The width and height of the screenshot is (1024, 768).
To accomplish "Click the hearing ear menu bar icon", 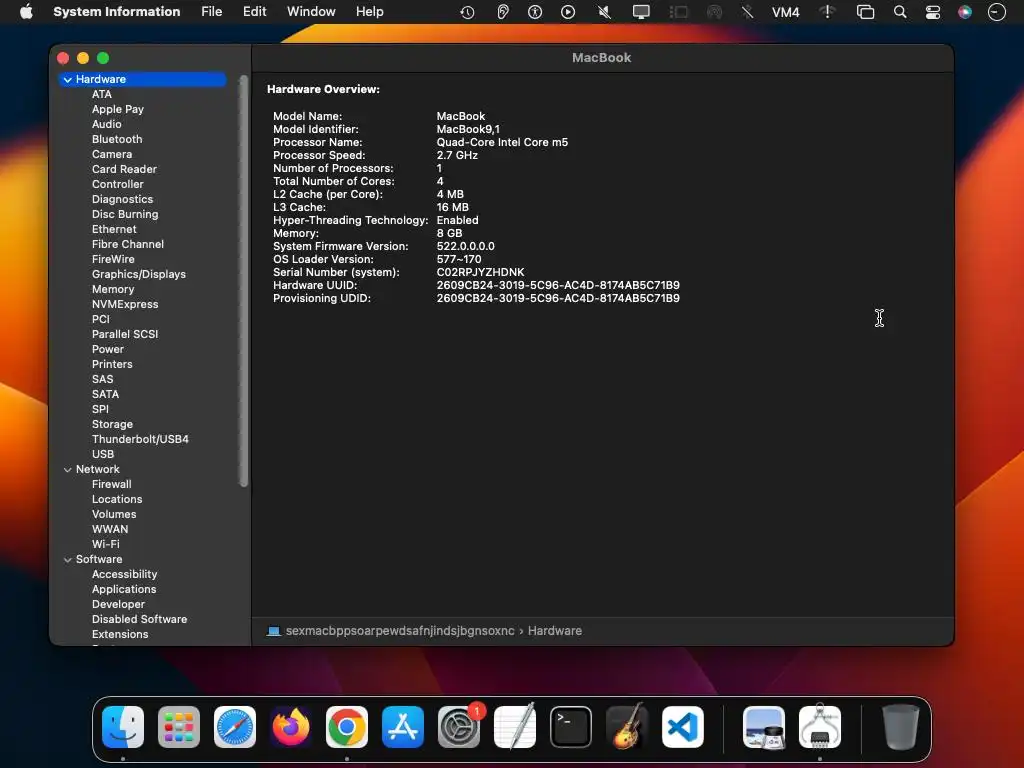I will 502,12.
